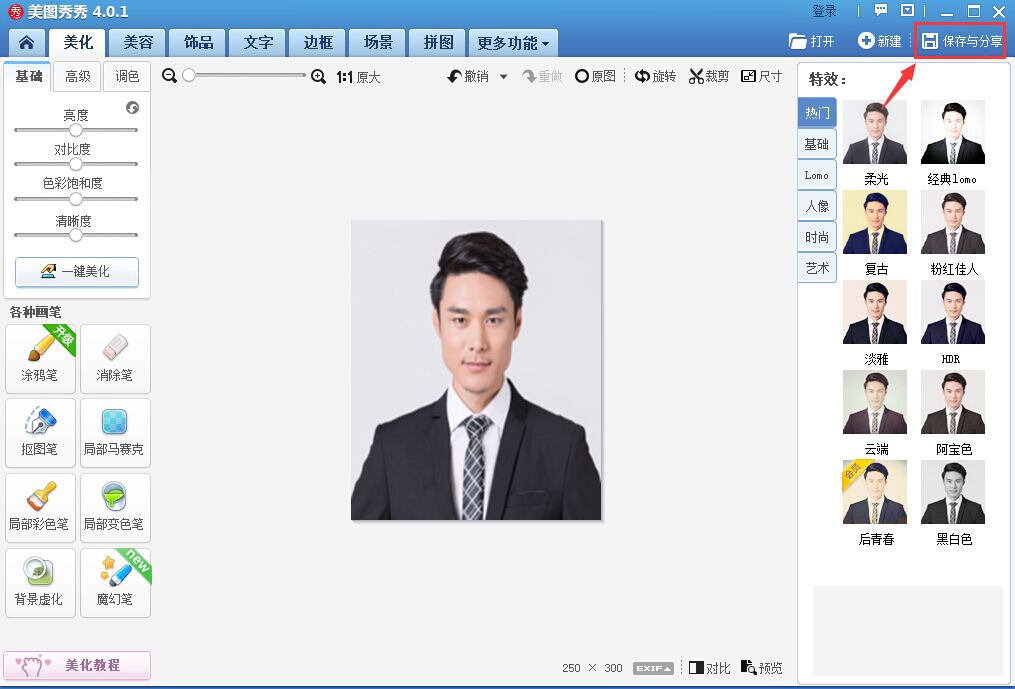The width and height of the screenshot is (1015, 689).
Task: Click the 一键美化 one-click beautify button
Action: 77,272
